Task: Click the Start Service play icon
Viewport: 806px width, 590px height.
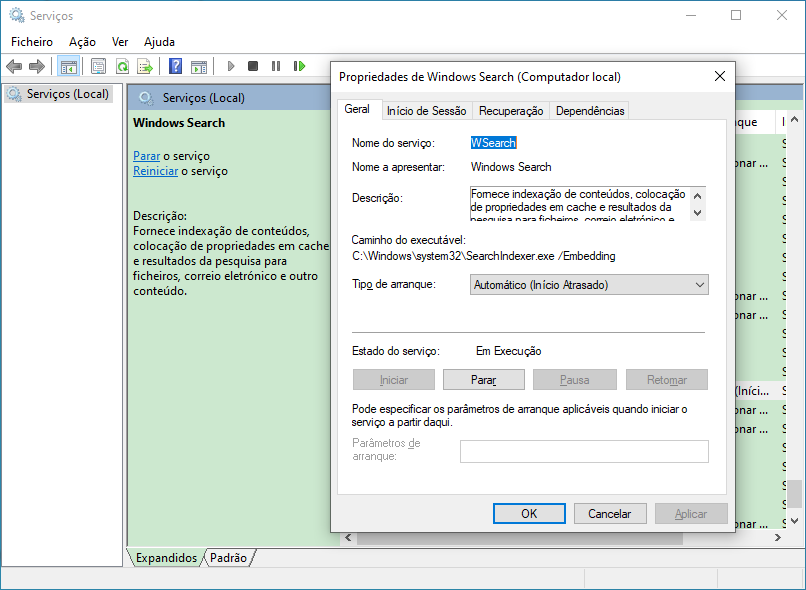Action: click(x=231, y=66)
